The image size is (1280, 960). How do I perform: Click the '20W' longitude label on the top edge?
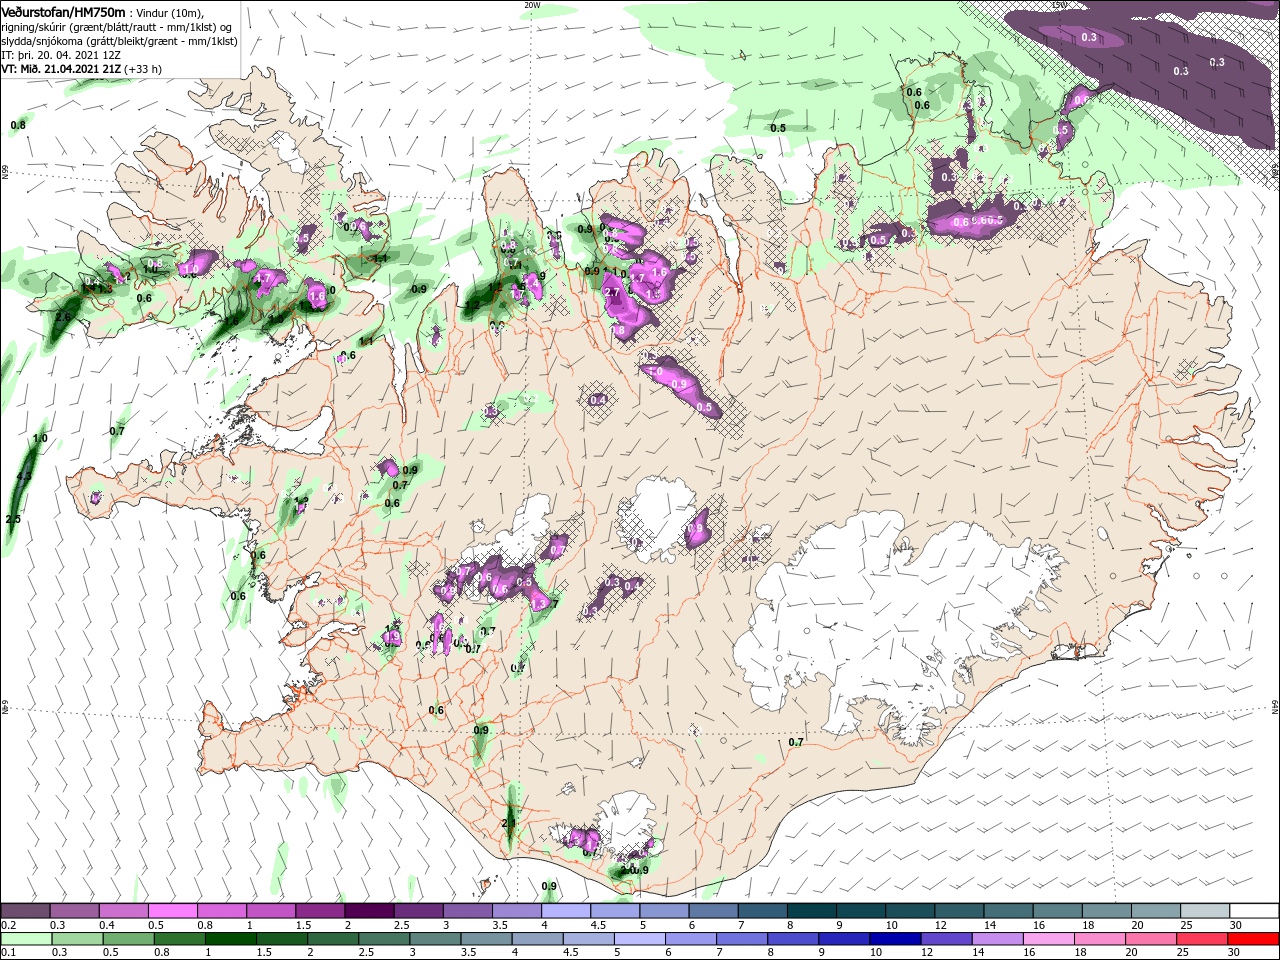532,5
